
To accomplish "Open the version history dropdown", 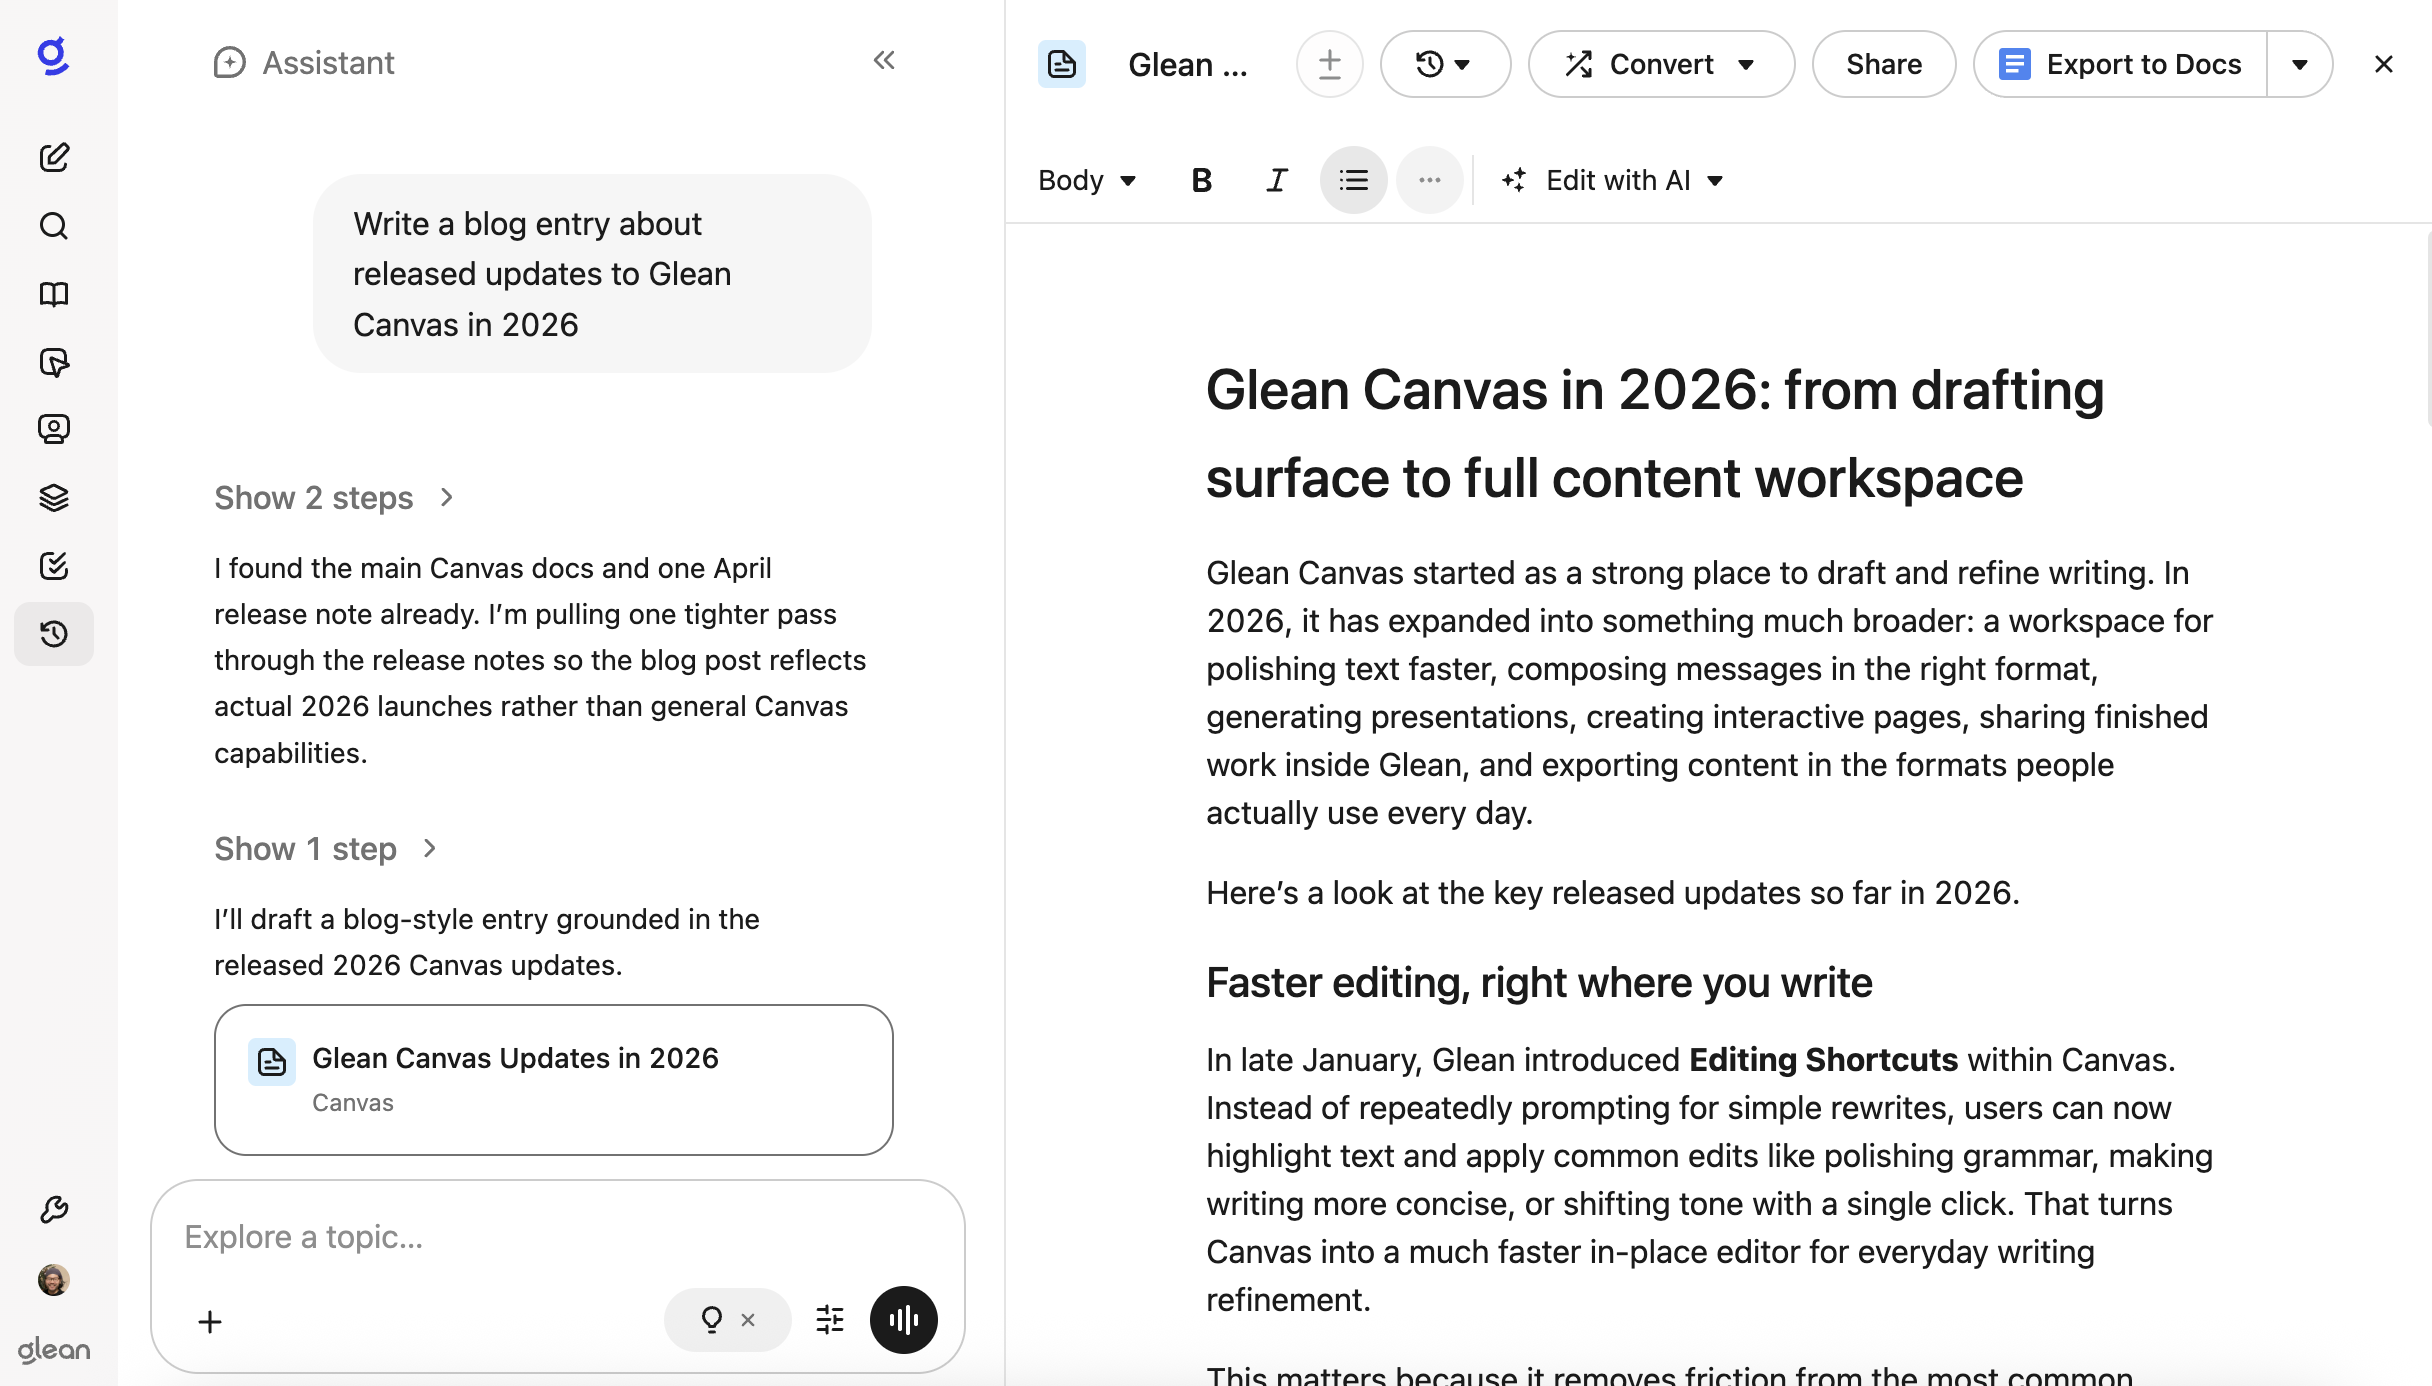I will click(1445, 65).
